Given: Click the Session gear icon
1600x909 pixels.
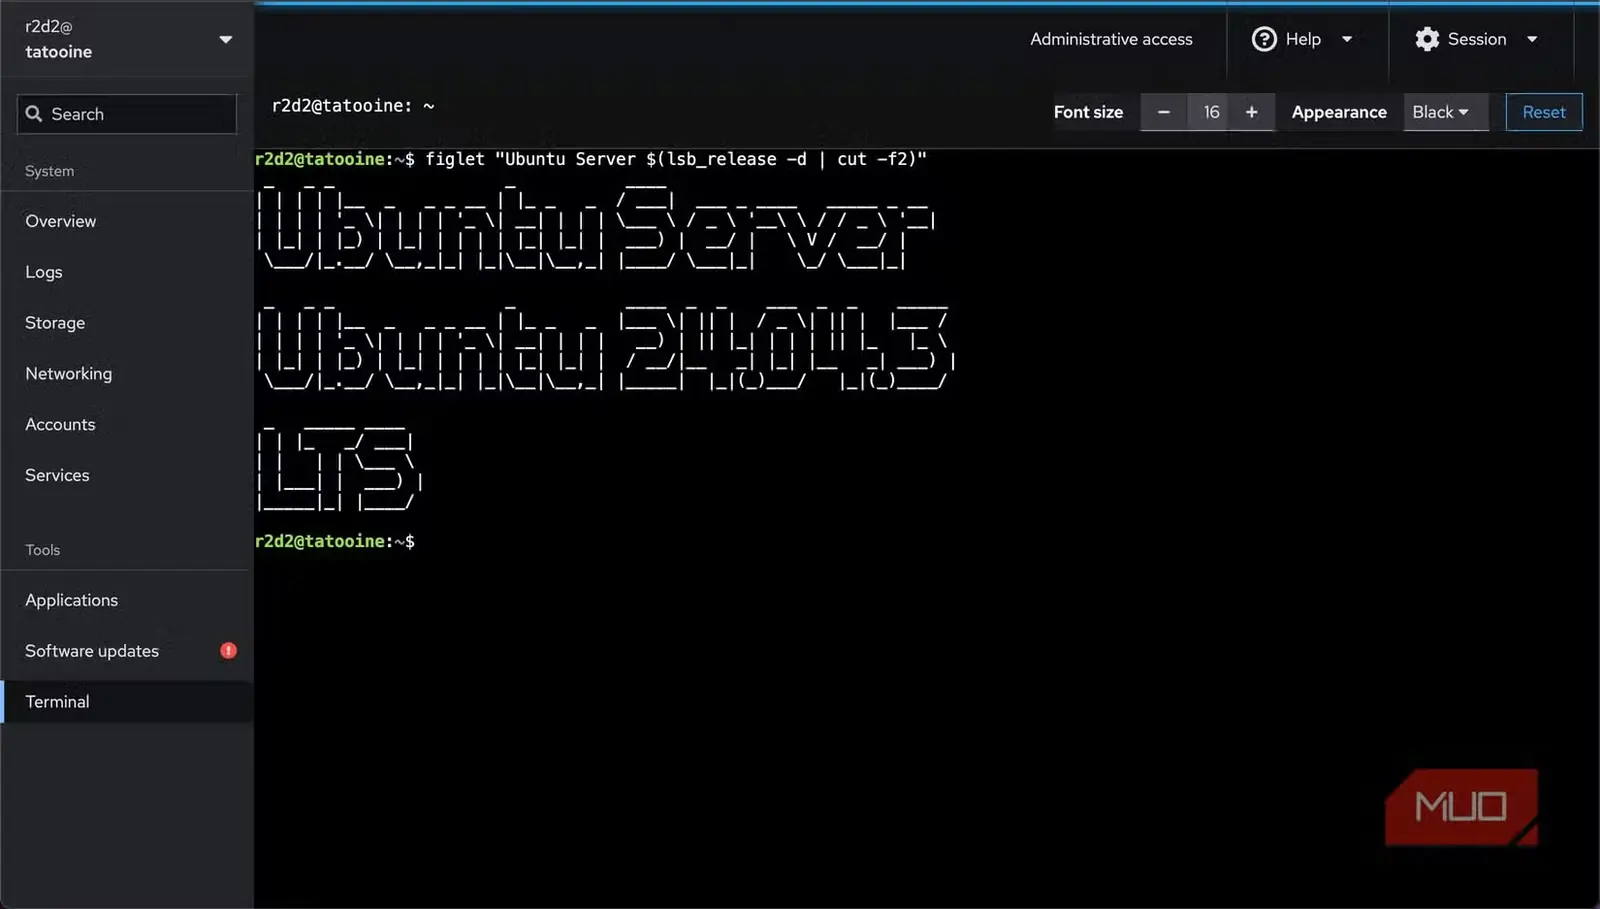Looking at the screenshot, I should pyautogui.click(x=1427, y=39).
